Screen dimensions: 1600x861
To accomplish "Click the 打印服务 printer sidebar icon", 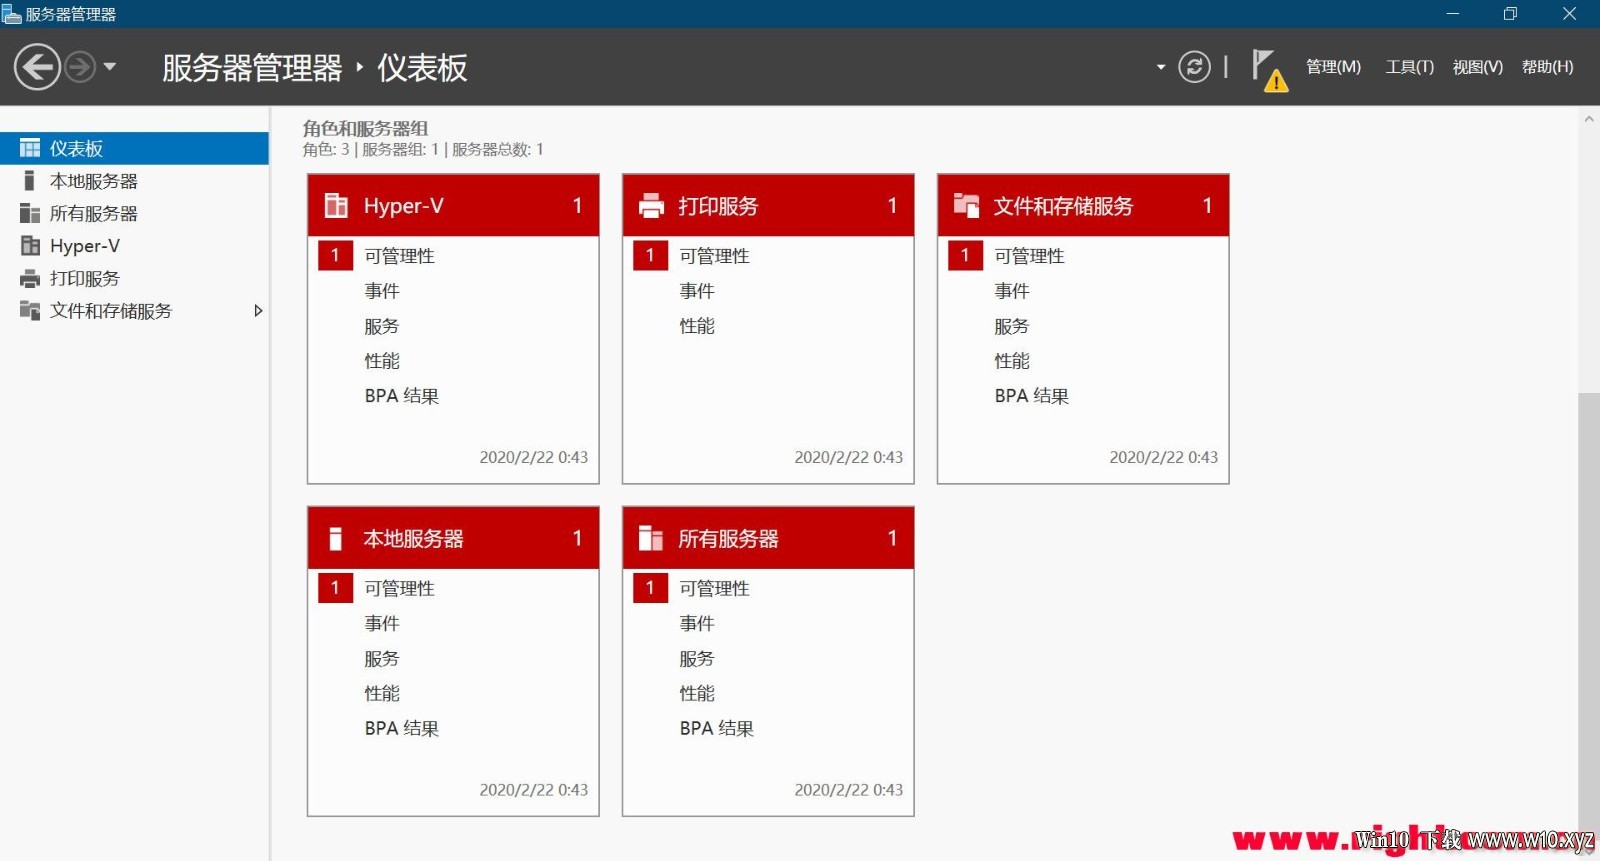I will pos(30,278).
